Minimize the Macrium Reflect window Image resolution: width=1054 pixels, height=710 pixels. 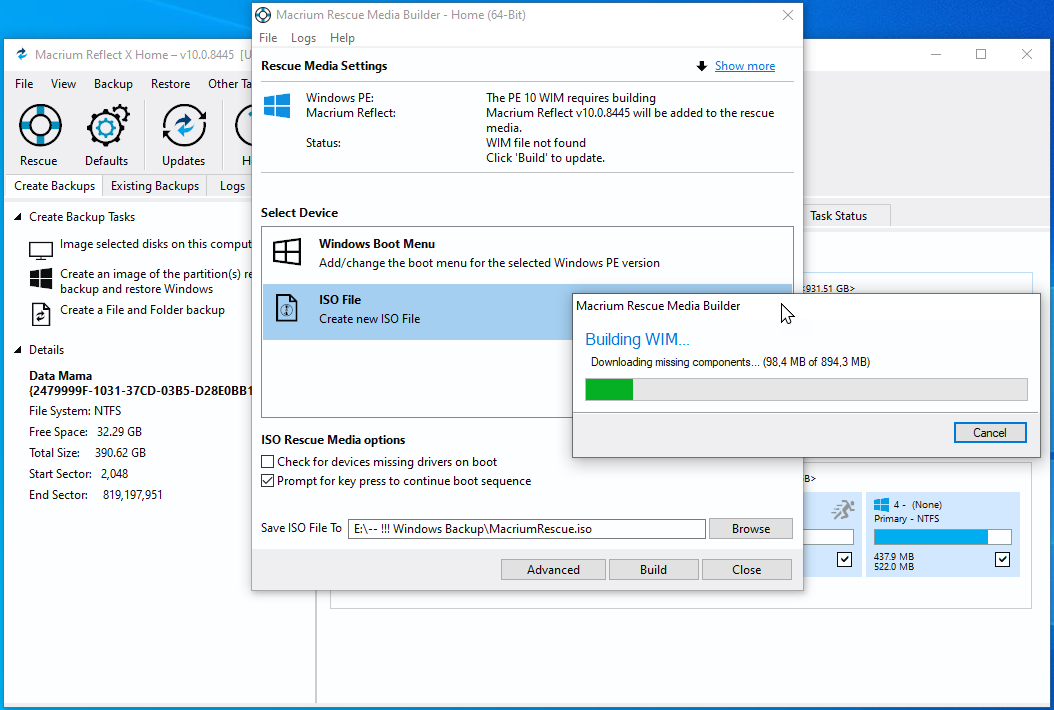click(936, 54)
